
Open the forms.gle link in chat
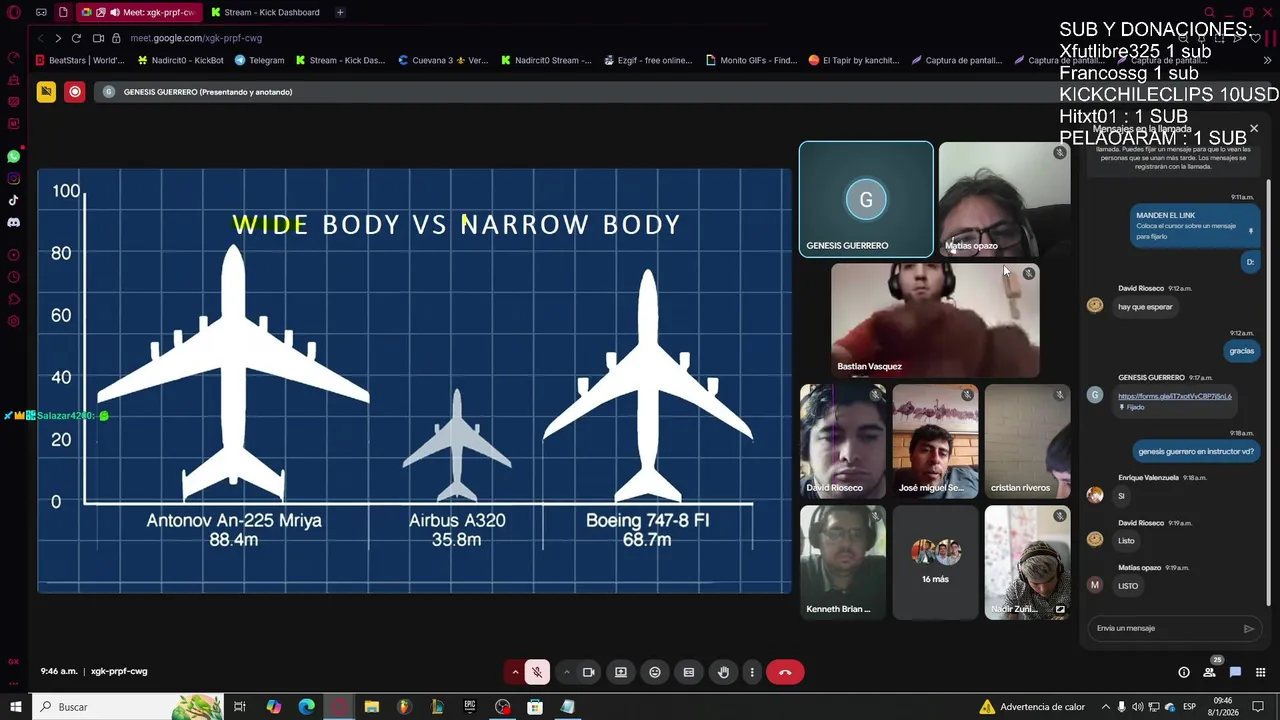[1175, 396]
